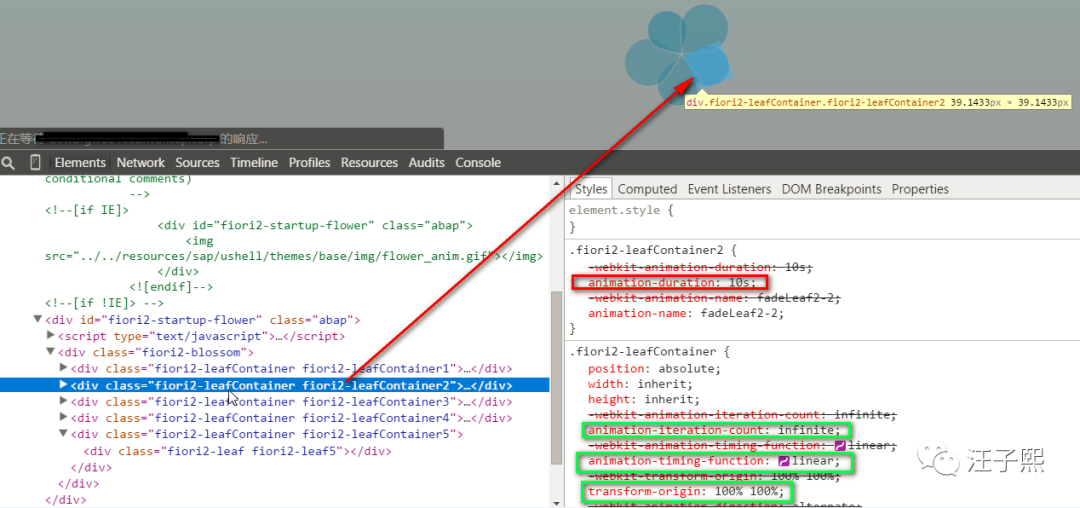
Task: Select the Styles sidebar tab
Action: coord(591,189)
